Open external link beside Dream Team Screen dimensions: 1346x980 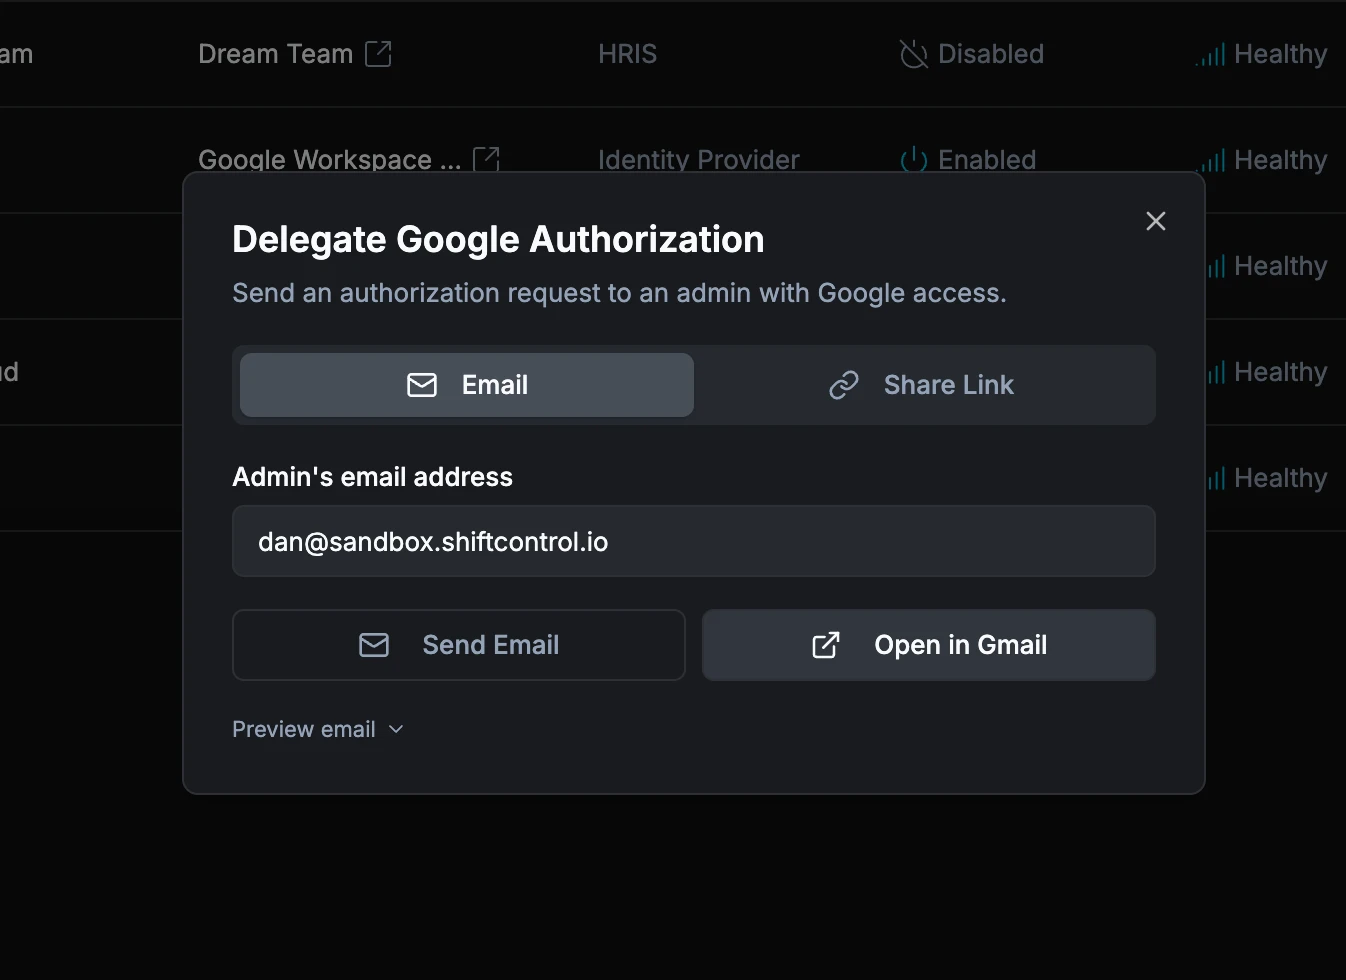378,53
